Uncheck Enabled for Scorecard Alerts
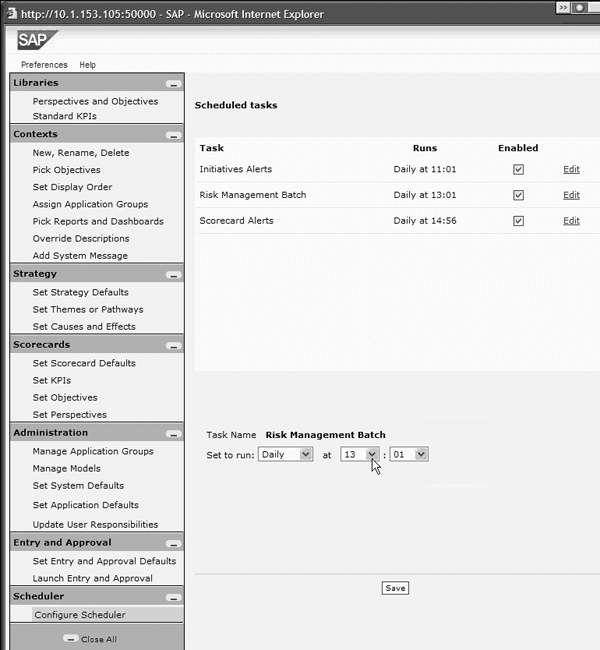Viewport: 600px width, 650px height. coord(518,221)
